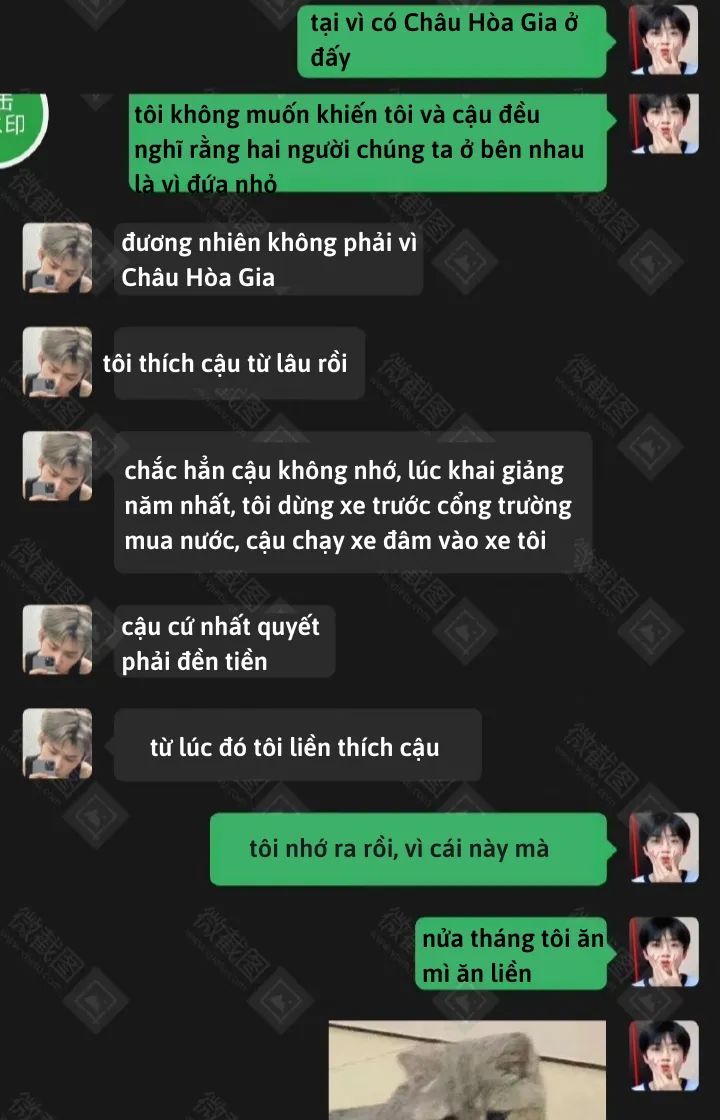The width and height of the screenshot is (720, 1120).
Task: Select the 'tôi thích cậu từ lâu rồi' bubble
Action: coord(239,363)
